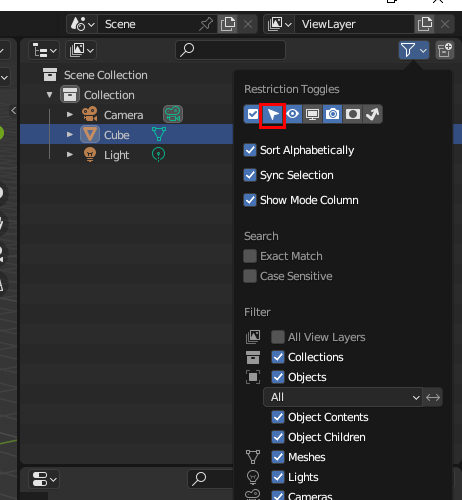Enable the All View Layers filter
The width and height of the screenshot is (462, 500).
[x=278, y=337]
